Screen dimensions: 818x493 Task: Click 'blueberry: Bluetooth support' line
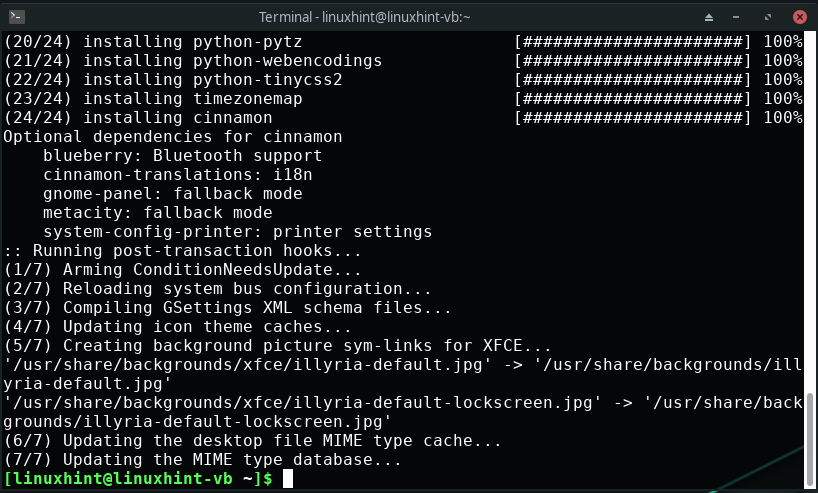[x=183, y=155]
